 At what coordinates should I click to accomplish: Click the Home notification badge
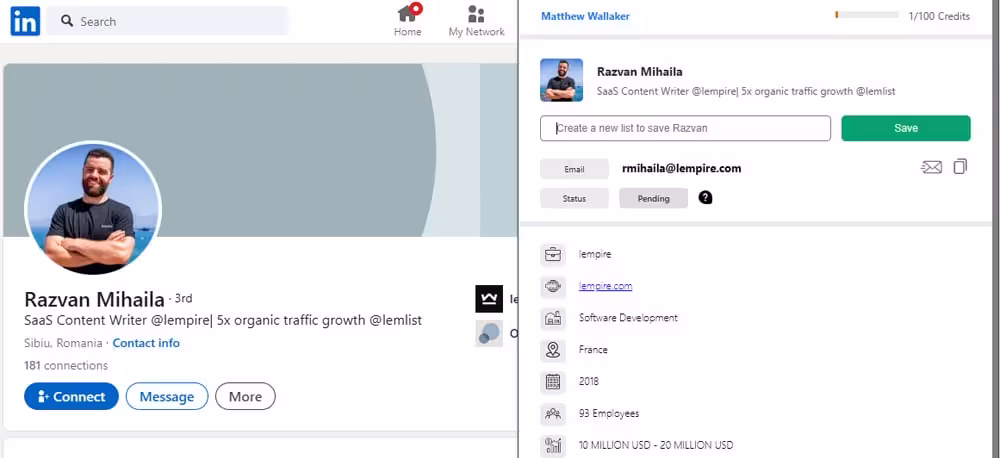416,8
